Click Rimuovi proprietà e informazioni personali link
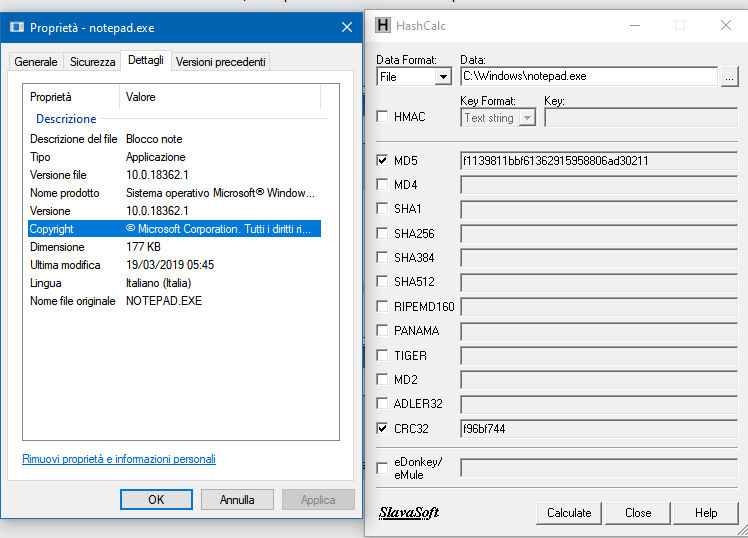This screenshot has height=538, width=748. click(x=119, y=459)
